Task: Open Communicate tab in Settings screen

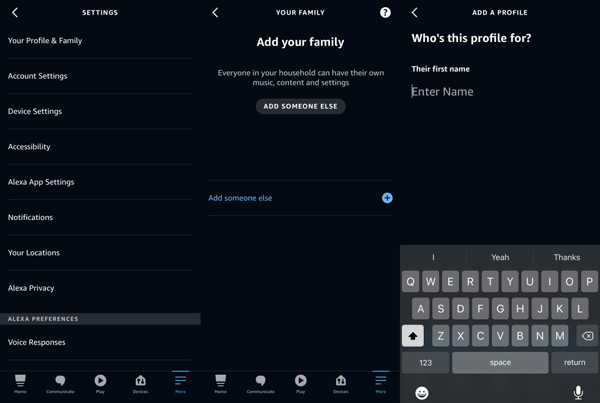Action: point(60,383)
